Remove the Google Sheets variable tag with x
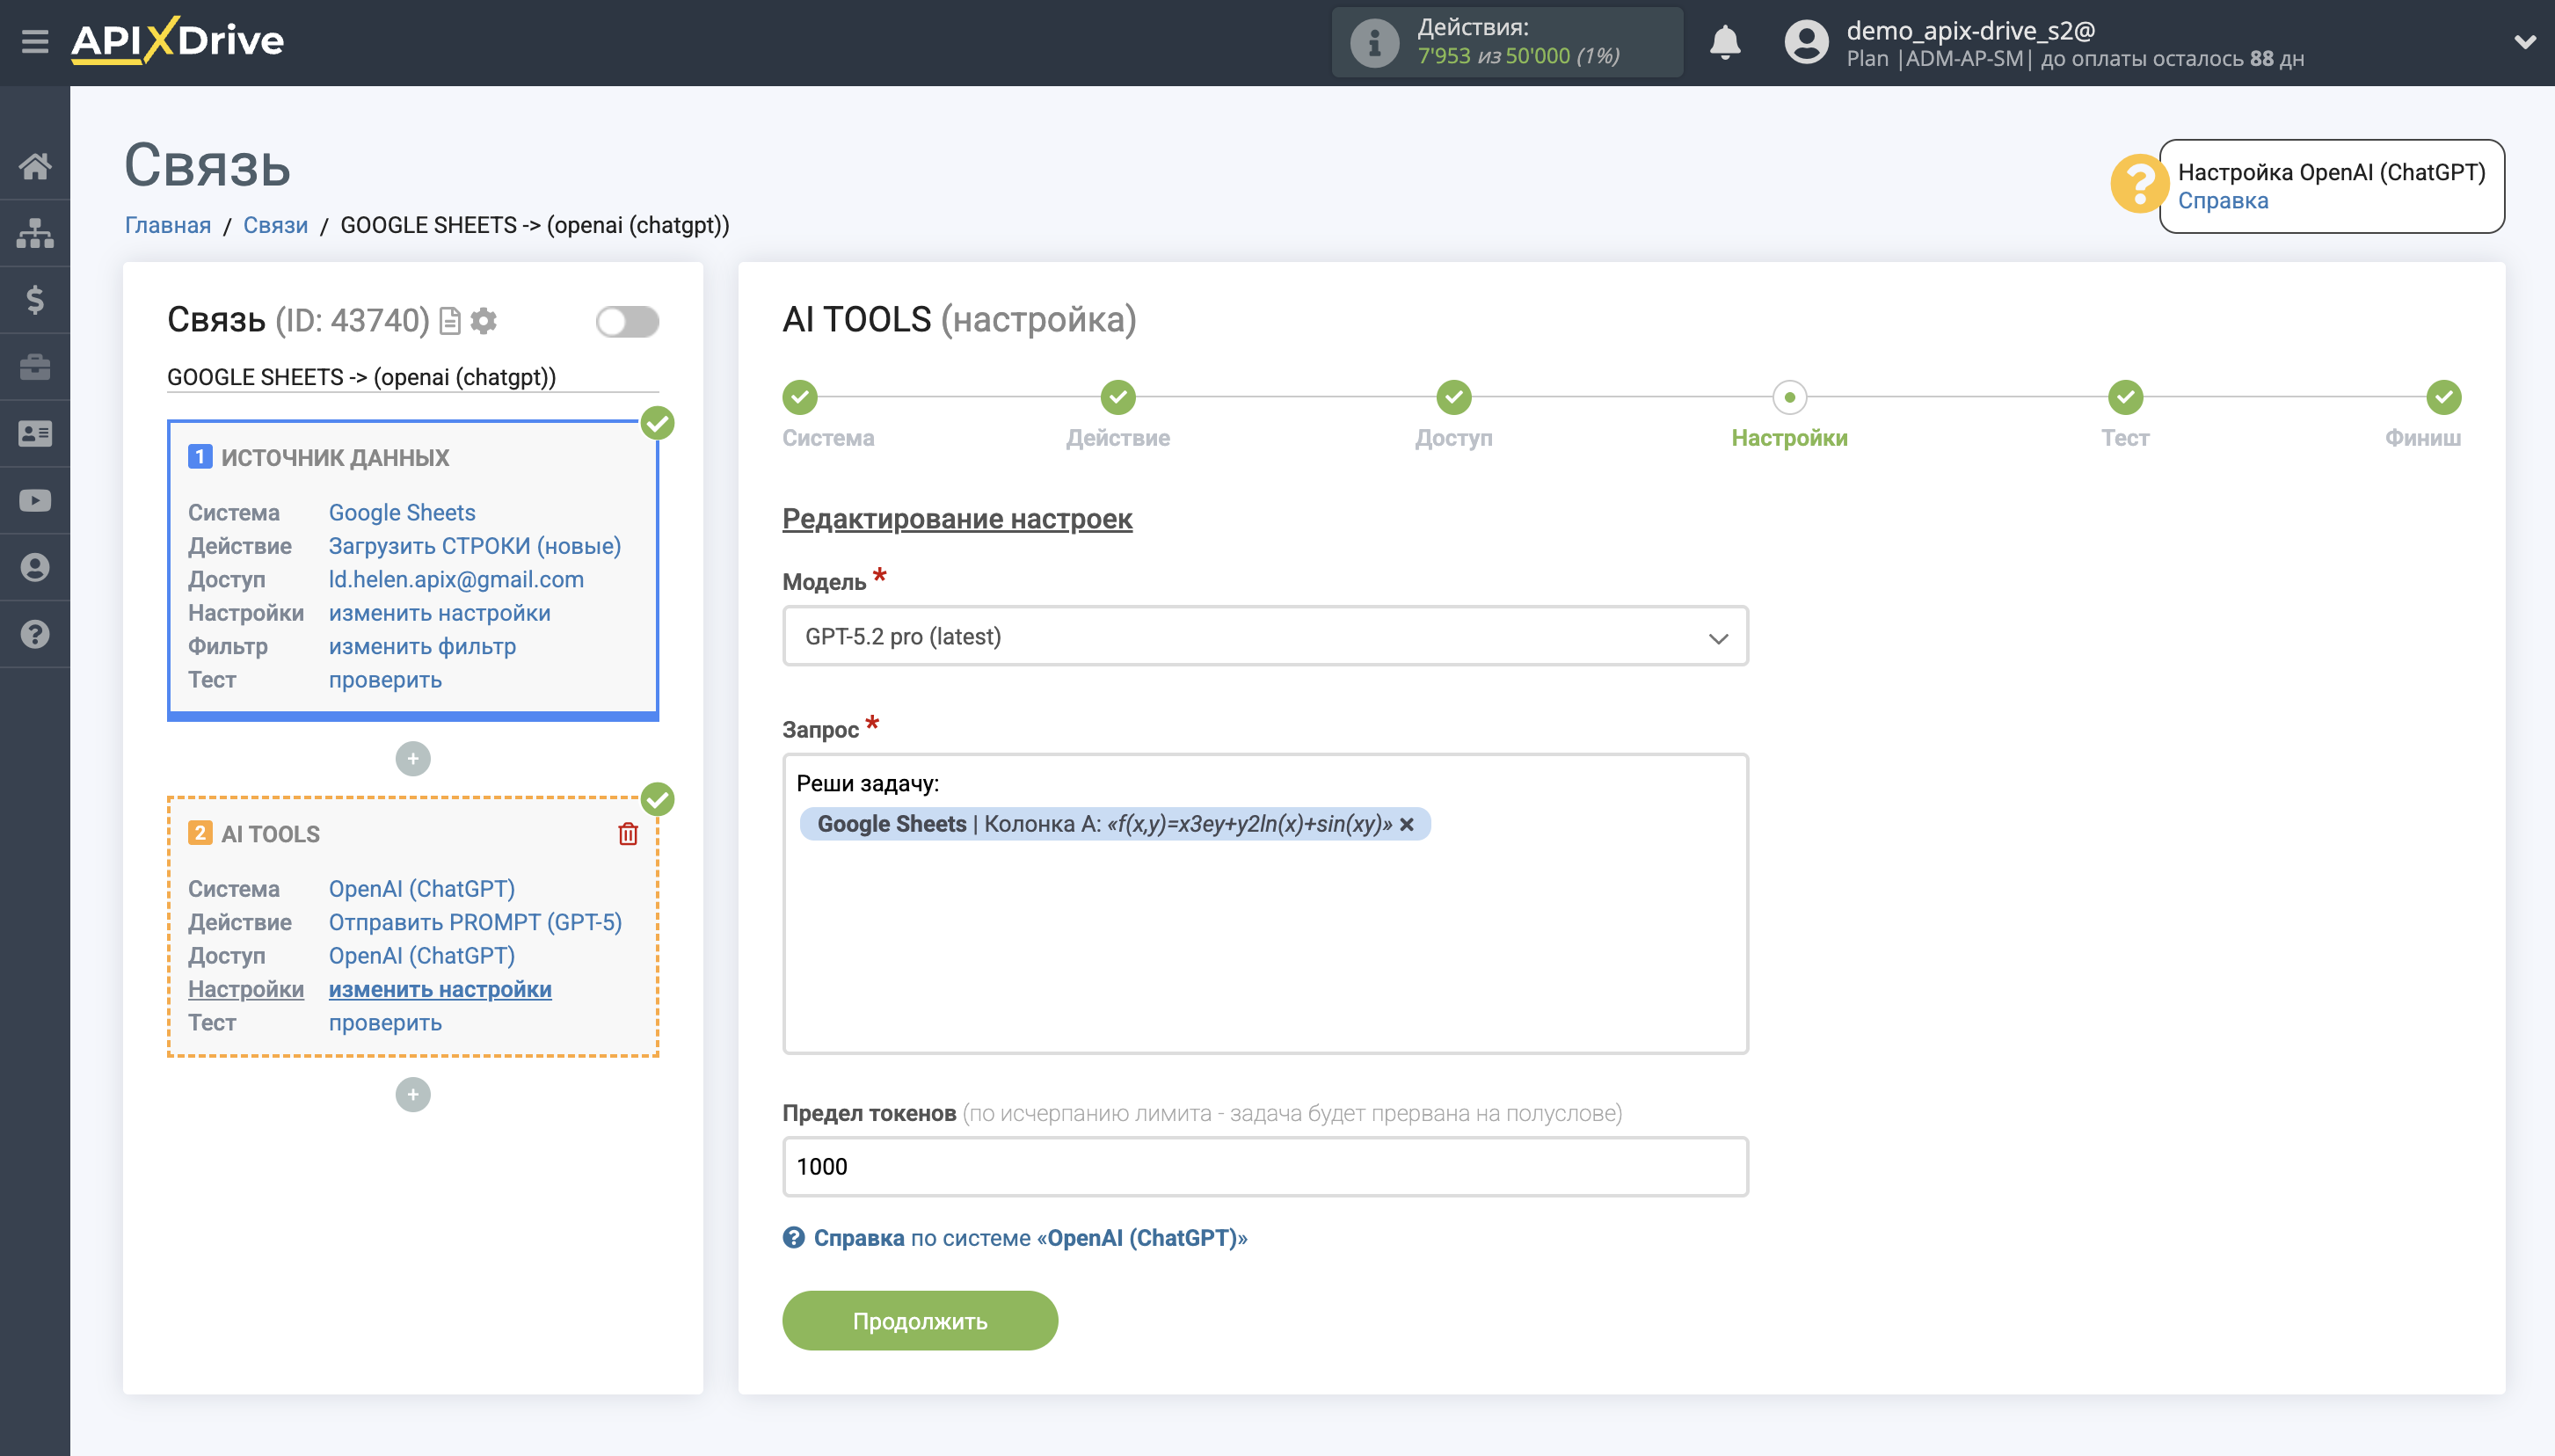2555x1456 pixels. coord(1409,824)
